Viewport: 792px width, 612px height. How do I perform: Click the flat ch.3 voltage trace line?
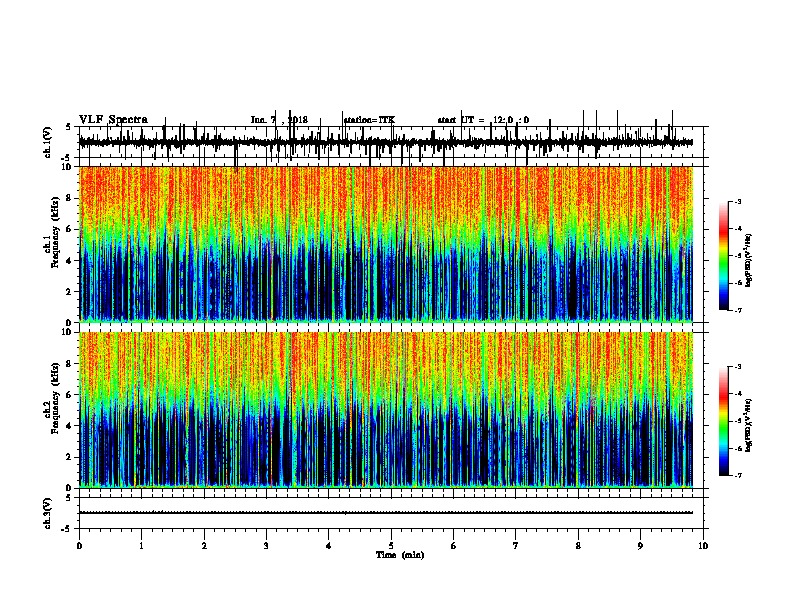[x=385, y=513]
